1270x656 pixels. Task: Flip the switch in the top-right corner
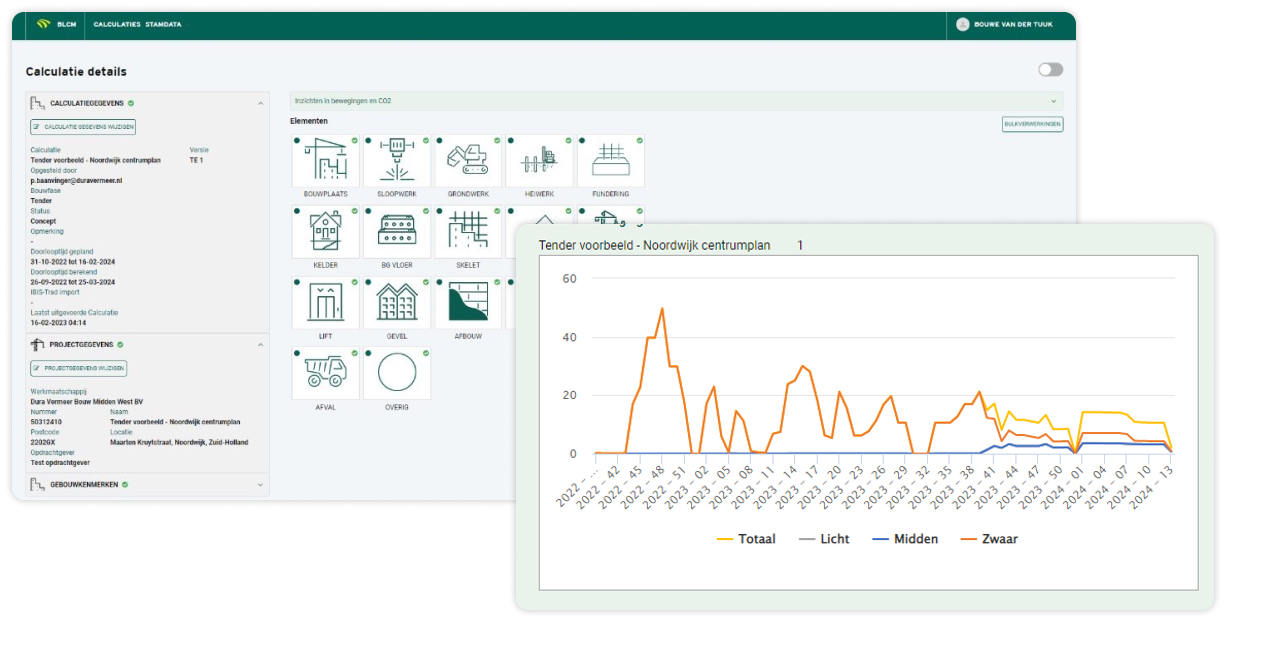1049,69
